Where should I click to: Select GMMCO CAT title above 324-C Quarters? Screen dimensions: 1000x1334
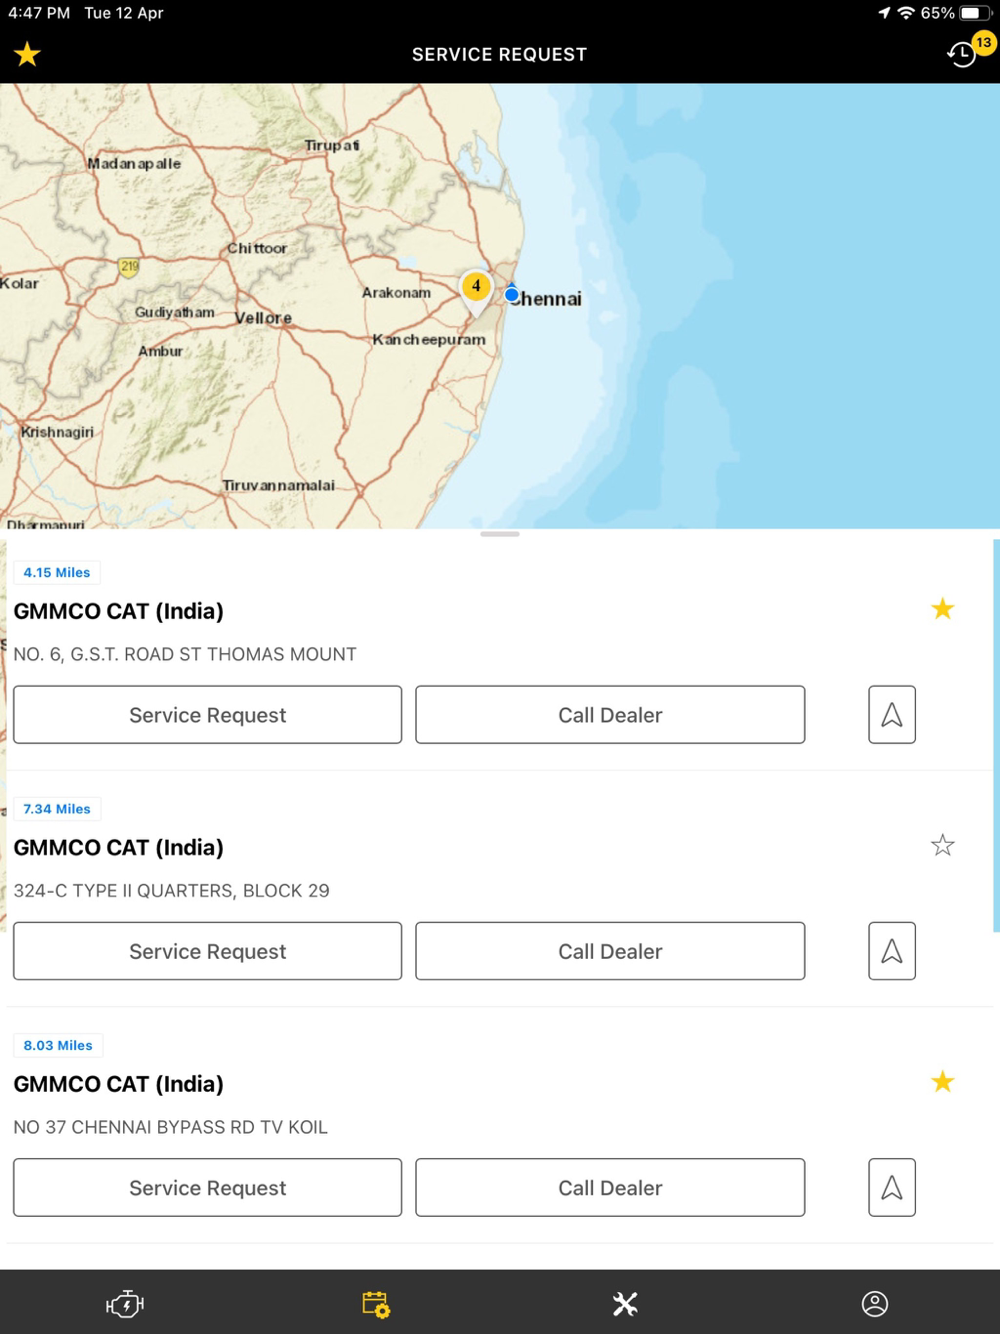119,847
